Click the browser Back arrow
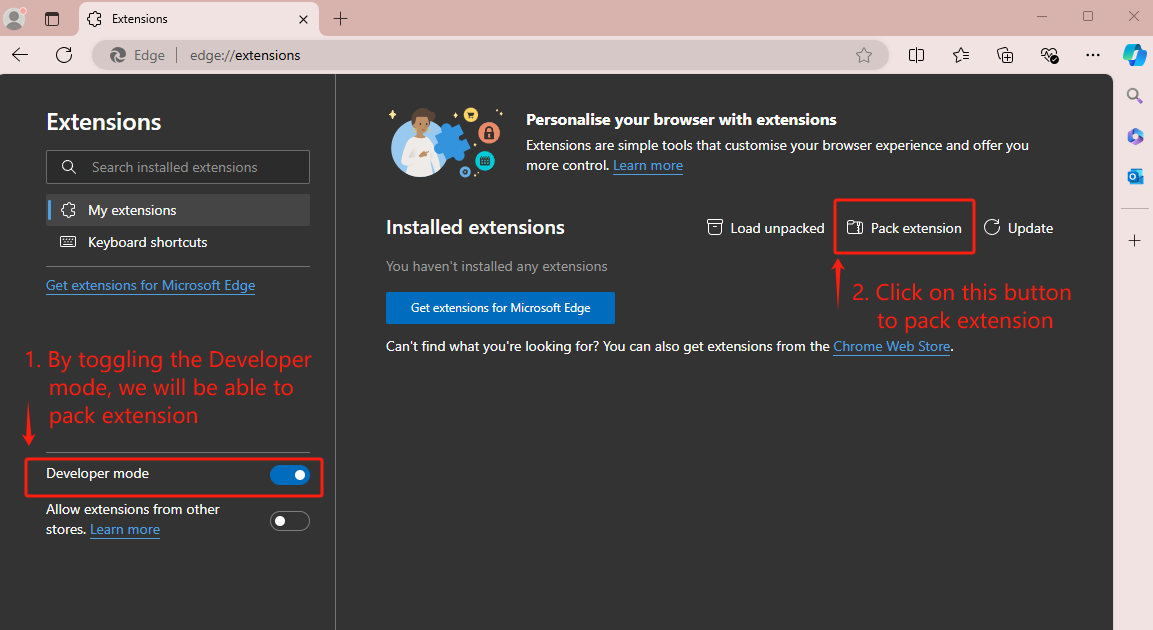The width and height of the screenshot is (1153, 630). pos(20,55)
